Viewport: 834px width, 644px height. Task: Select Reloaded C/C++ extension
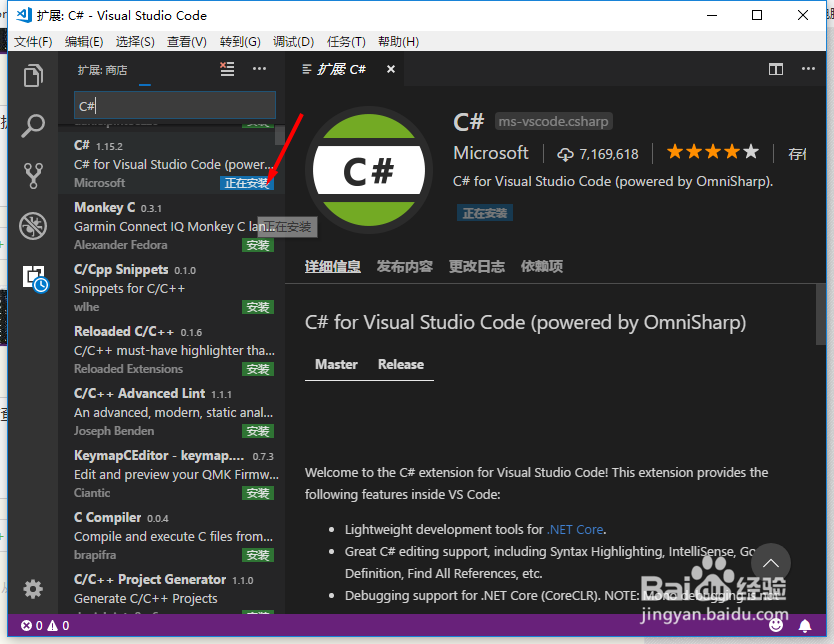pos(171,349)
